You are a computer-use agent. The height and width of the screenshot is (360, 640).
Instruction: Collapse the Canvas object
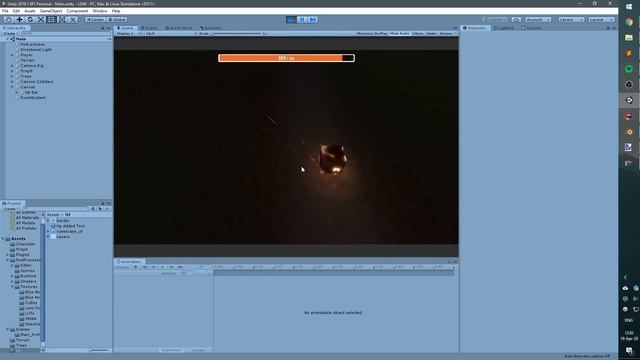[12, 87]
